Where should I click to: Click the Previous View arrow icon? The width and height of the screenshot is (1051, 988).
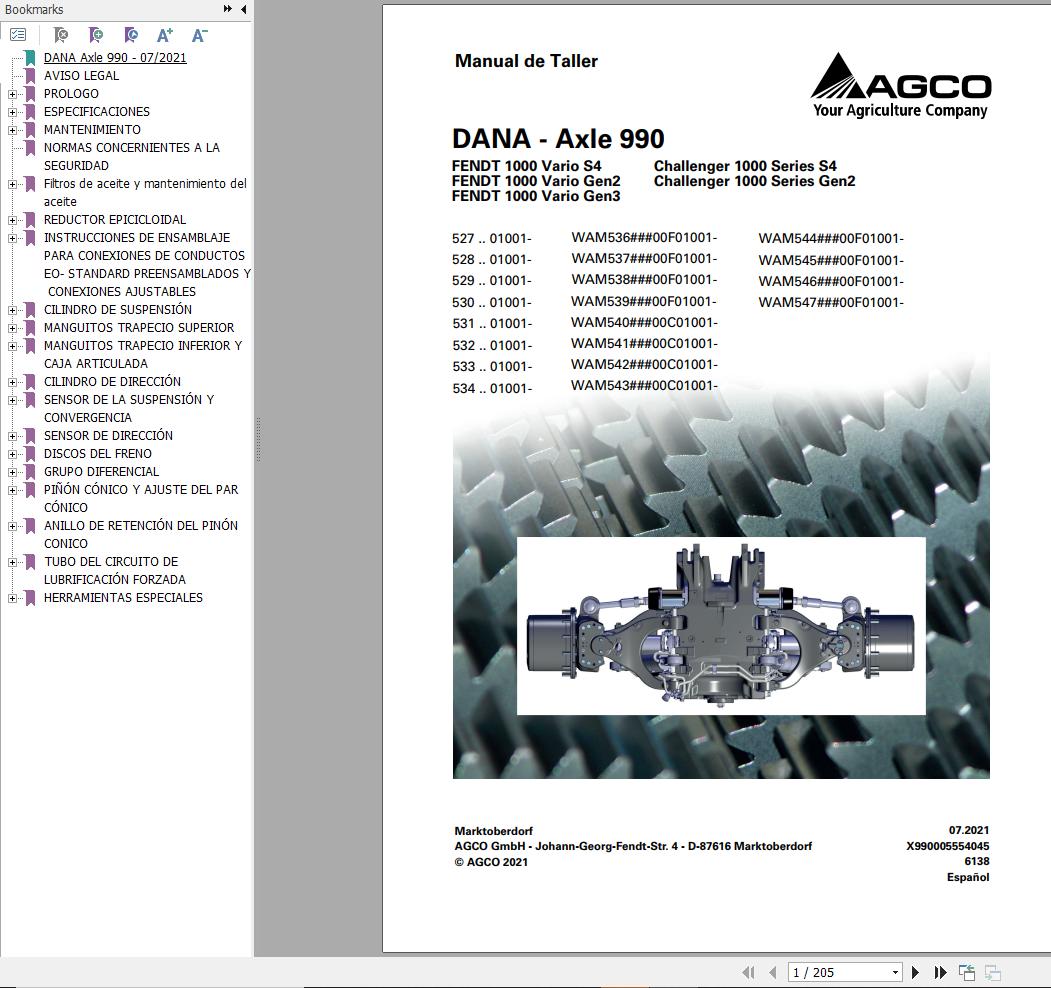tap(966, 971)
